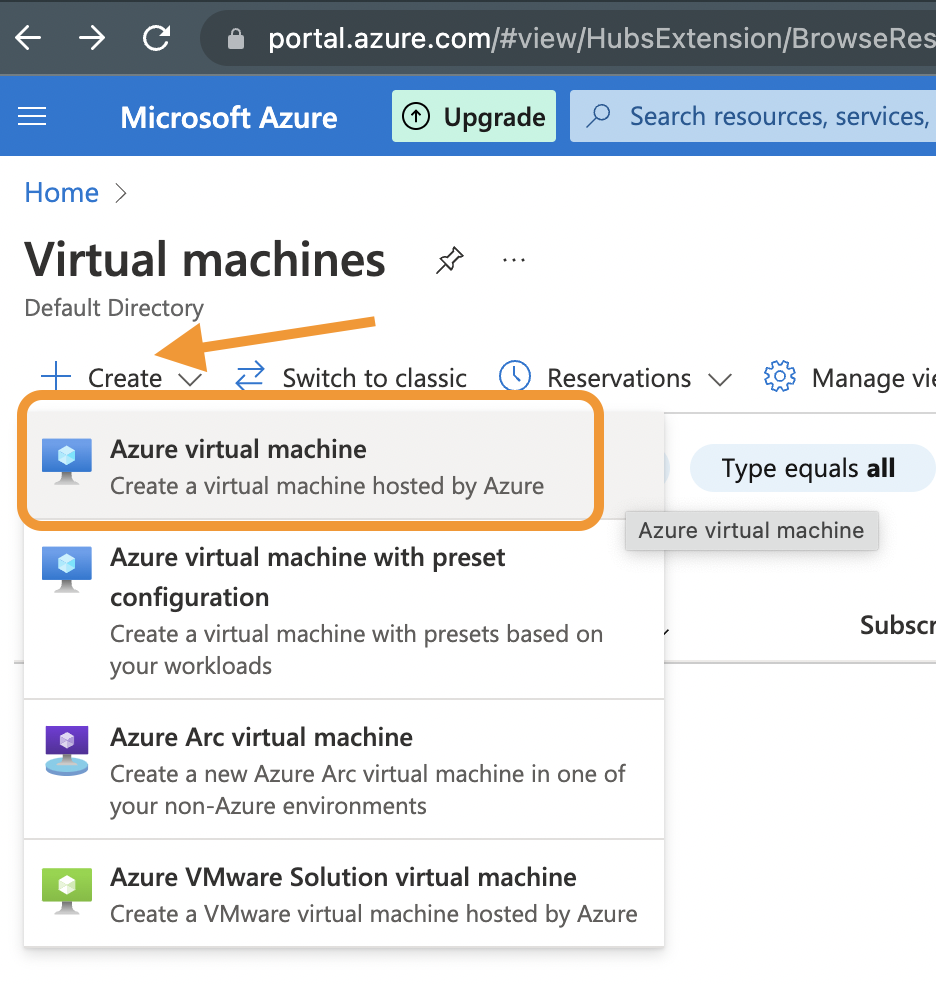Click the plus icon next to Create

coord(56,377)
